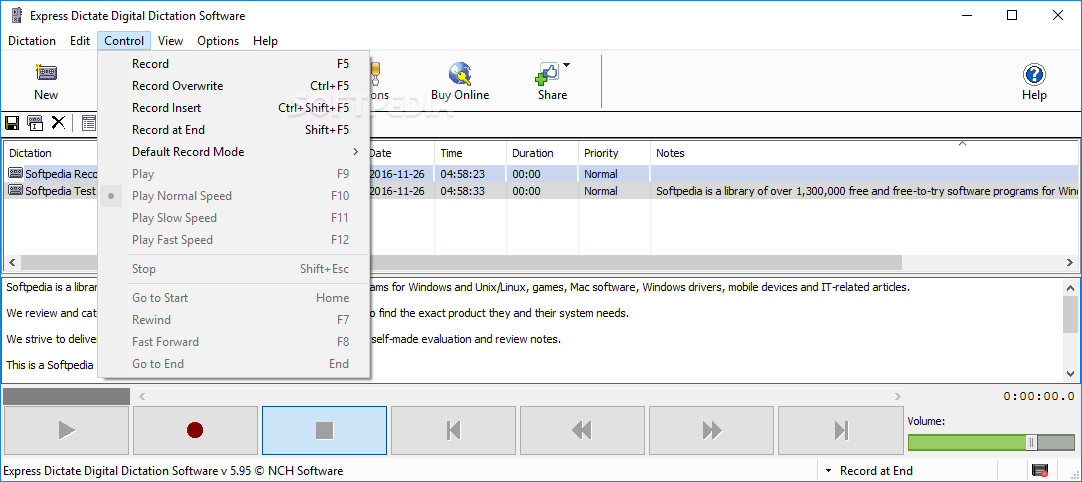The height and width of the screenshot is (482, 1082).
Task: Click the status bar recorder icon
Action: (1040, 471)
